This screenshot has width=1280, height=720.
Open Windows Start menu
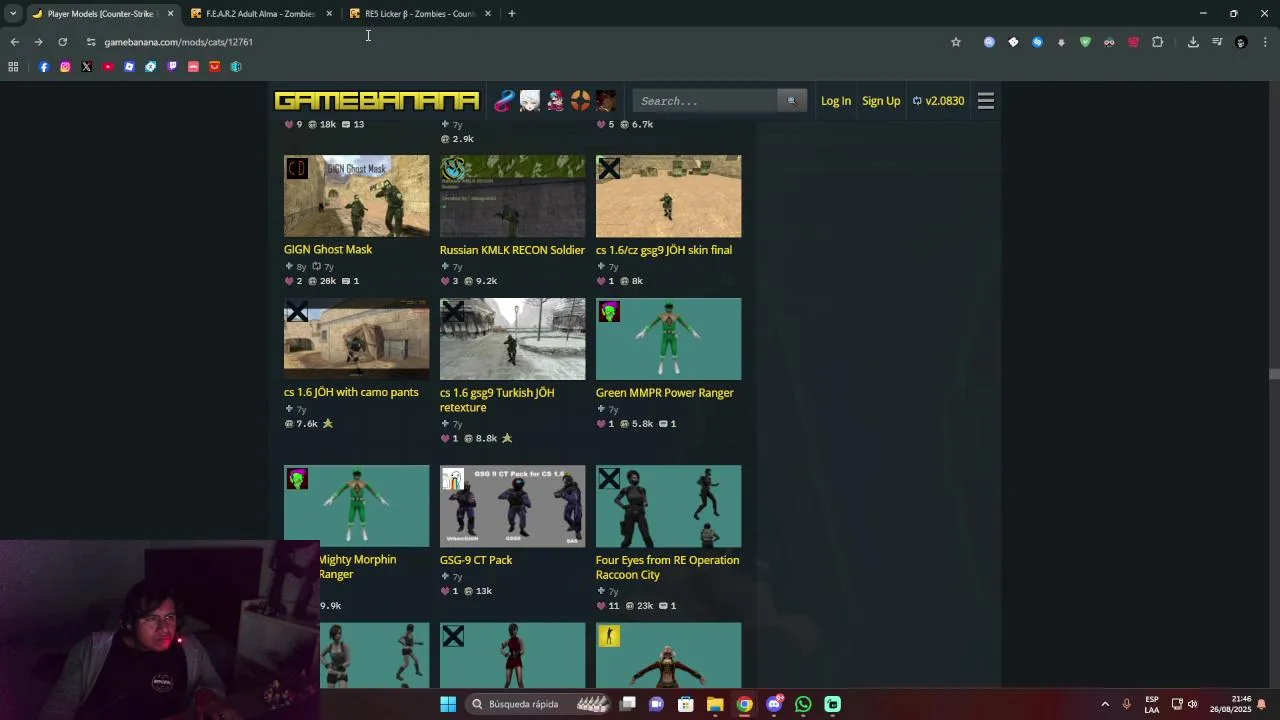coord(448,704)
